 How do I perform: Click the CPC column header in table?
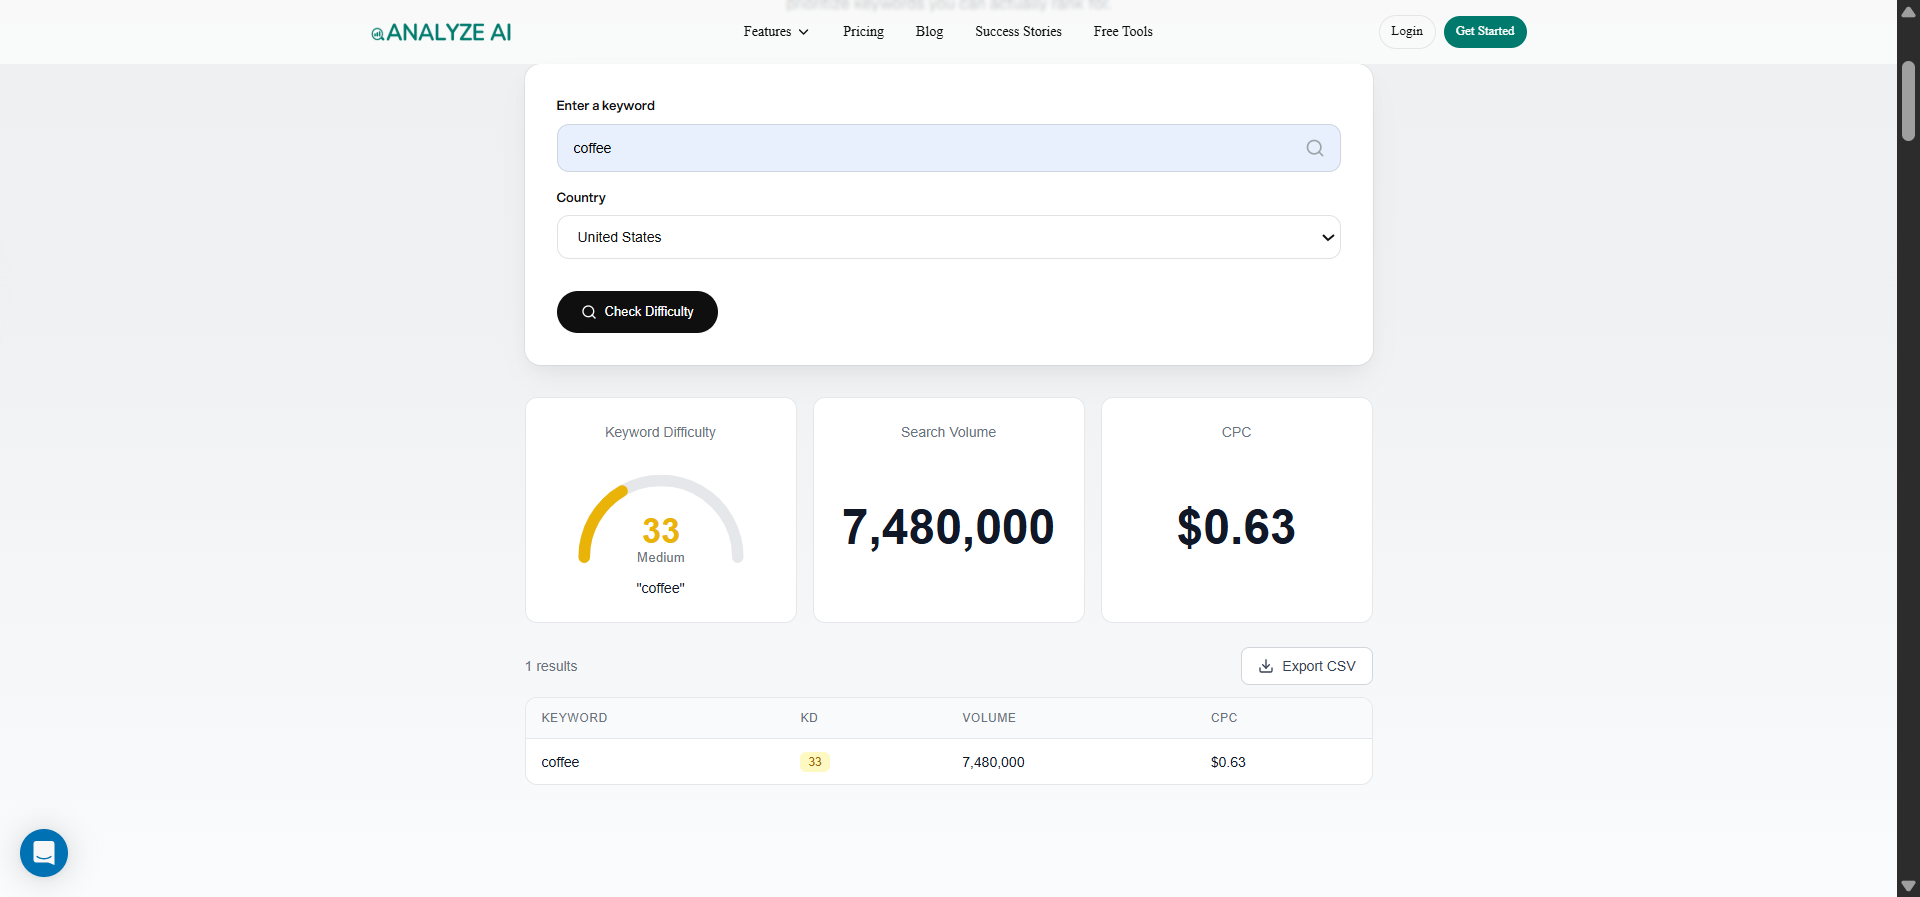pos(1224,718)
